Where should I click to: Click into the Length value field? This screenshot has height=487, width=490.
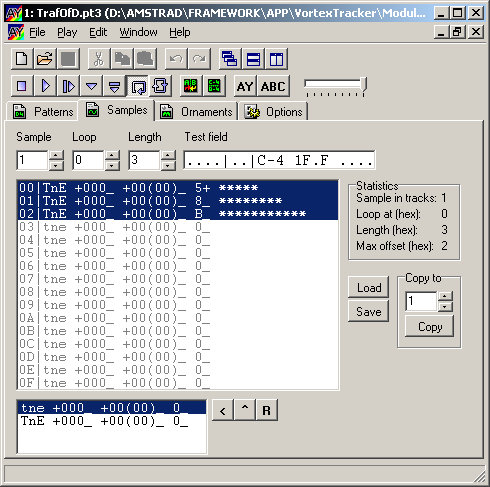click(145, 160)
